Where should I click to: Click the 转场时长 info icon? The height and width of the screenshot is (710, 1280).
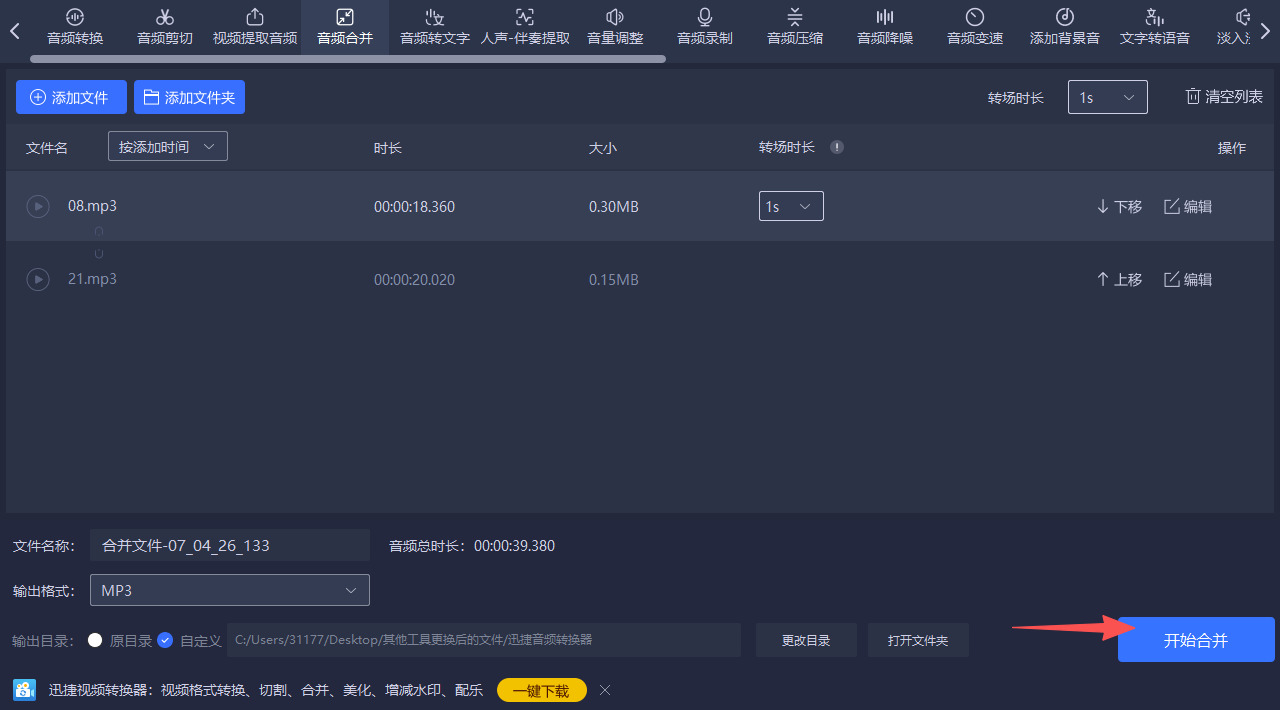click(x=837, y=147)
